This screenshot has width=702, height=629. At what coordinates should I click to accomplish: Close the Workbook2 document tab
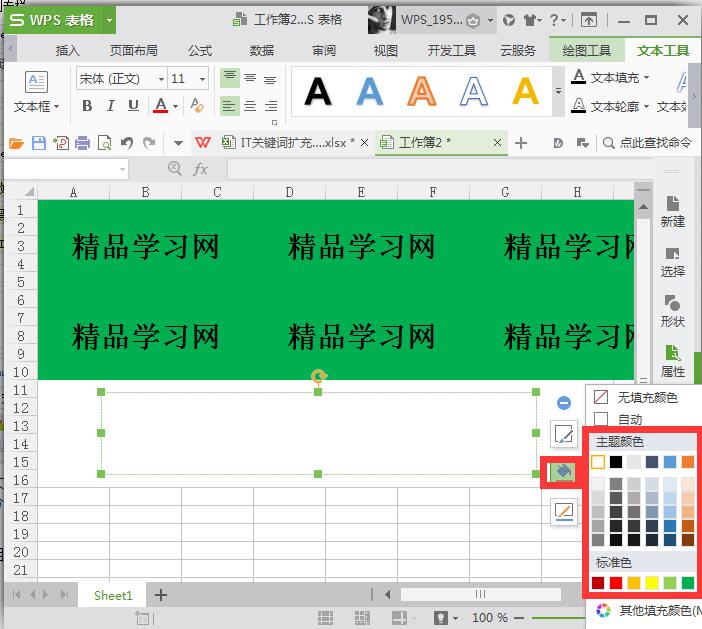pos(497,143)
